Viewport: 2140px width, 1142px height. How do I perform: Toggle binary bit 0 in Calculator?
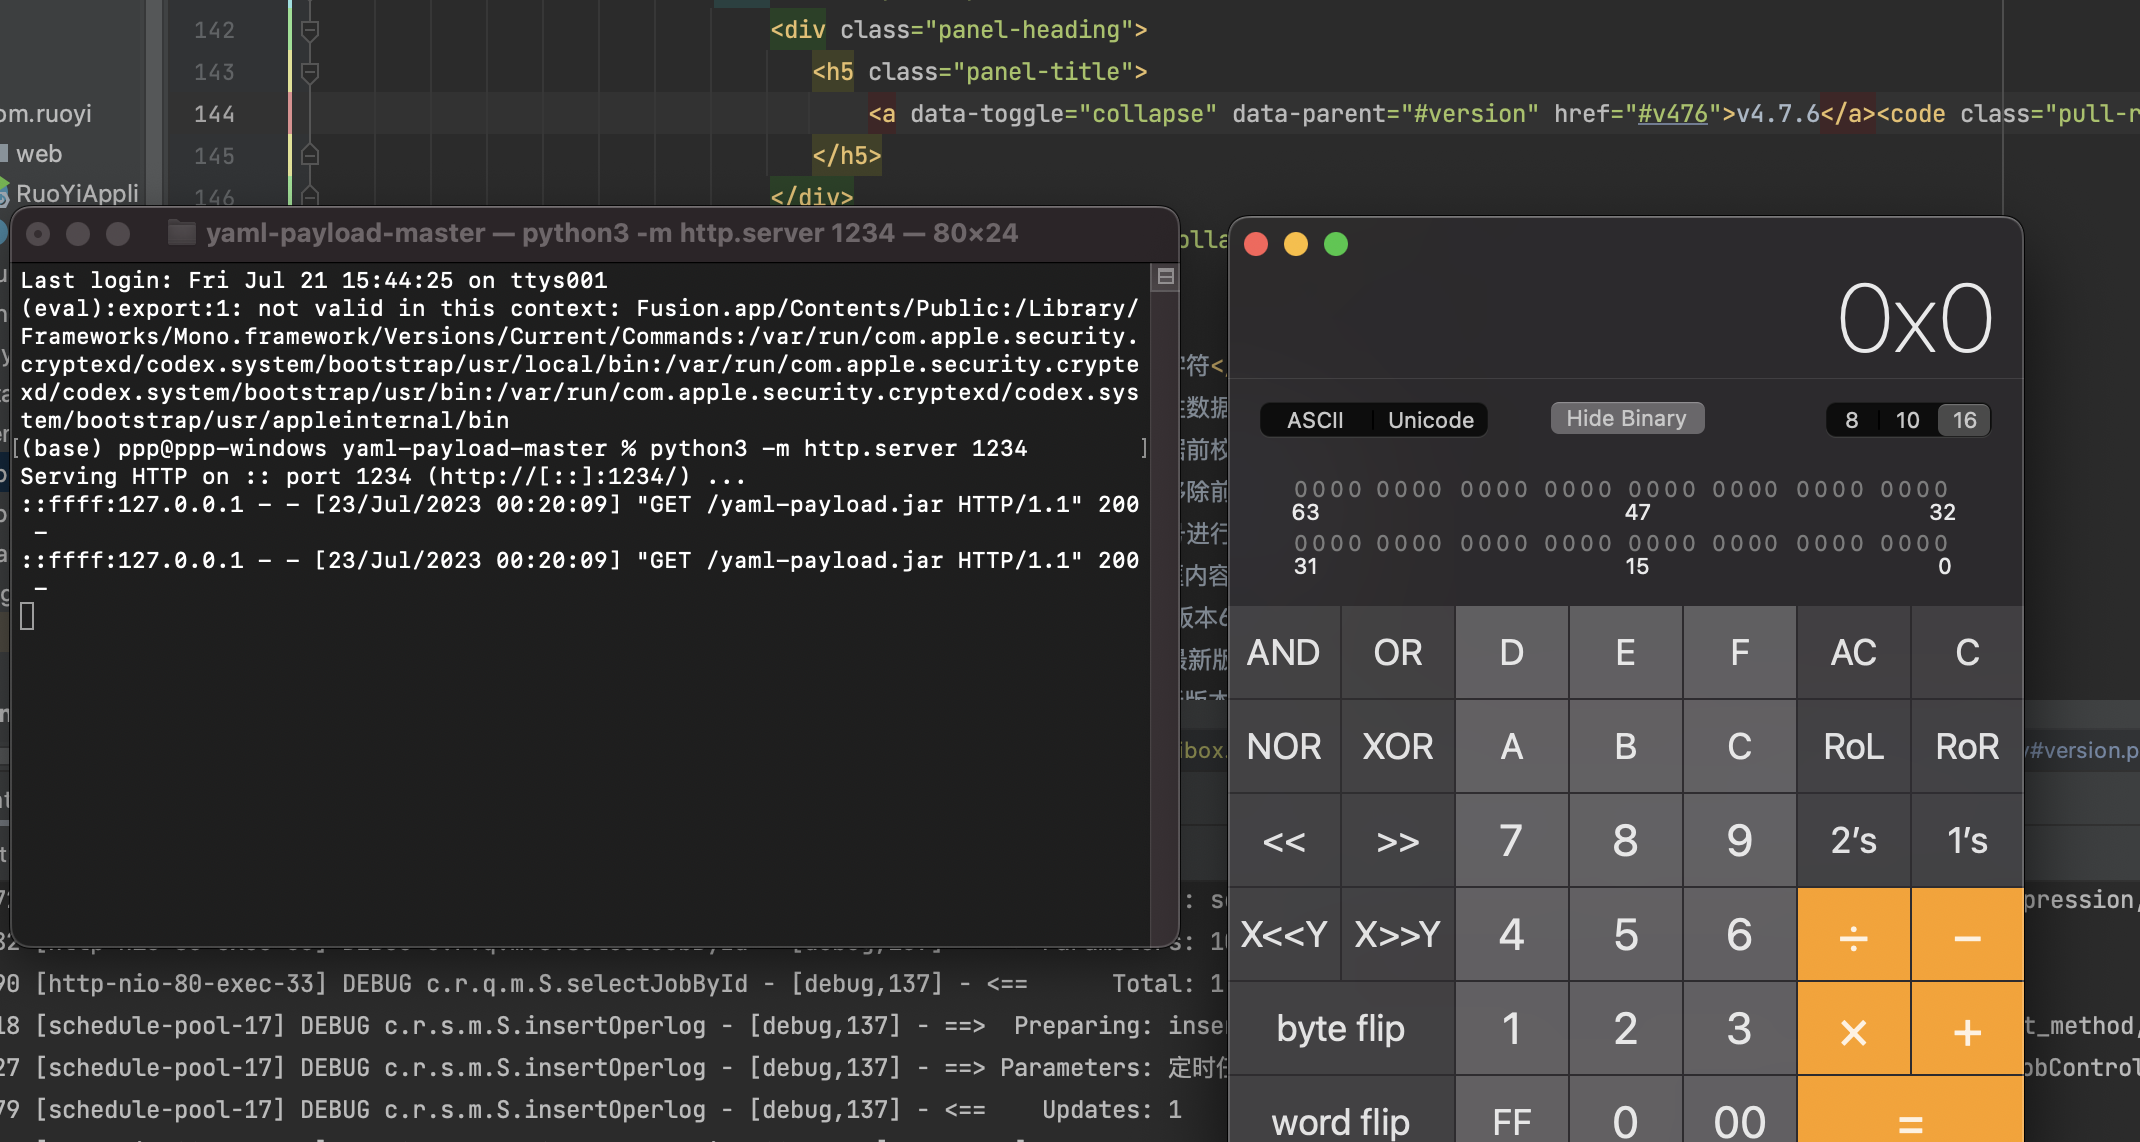[1941, 543]
